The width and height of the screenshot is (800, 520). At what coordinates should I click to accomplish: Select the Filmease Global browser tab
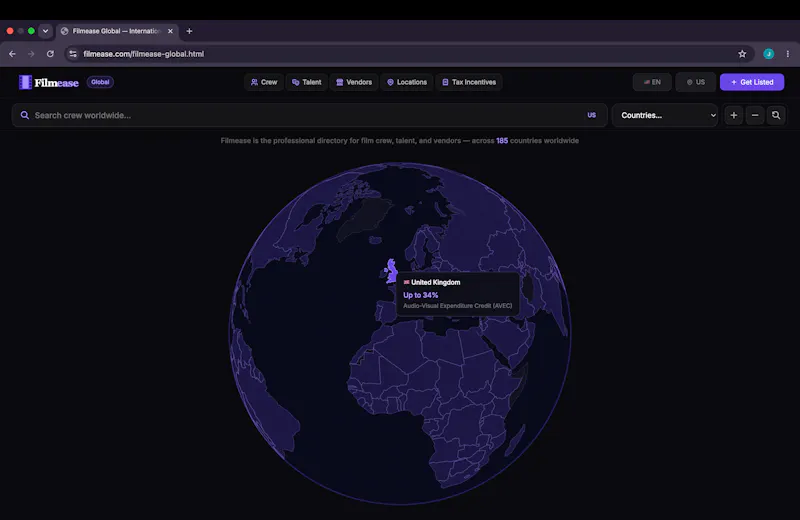pyautogui.click(x=117, y=31)
